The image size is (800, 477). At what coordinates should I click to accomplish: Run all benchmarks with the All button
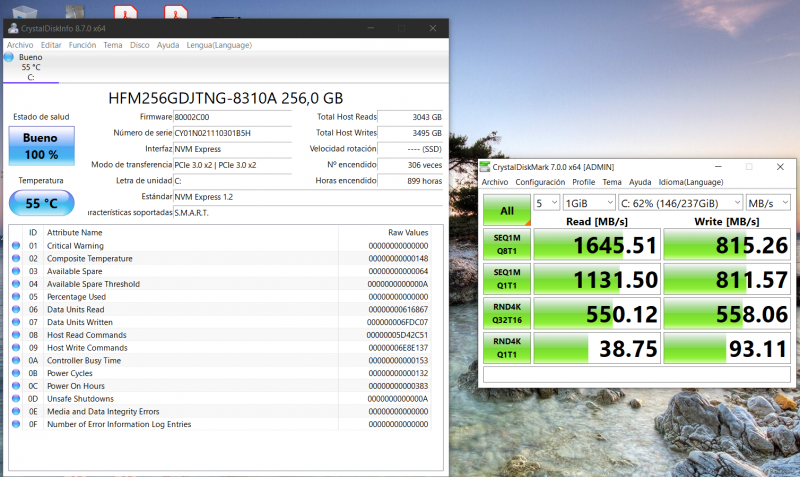coord(507,210)
